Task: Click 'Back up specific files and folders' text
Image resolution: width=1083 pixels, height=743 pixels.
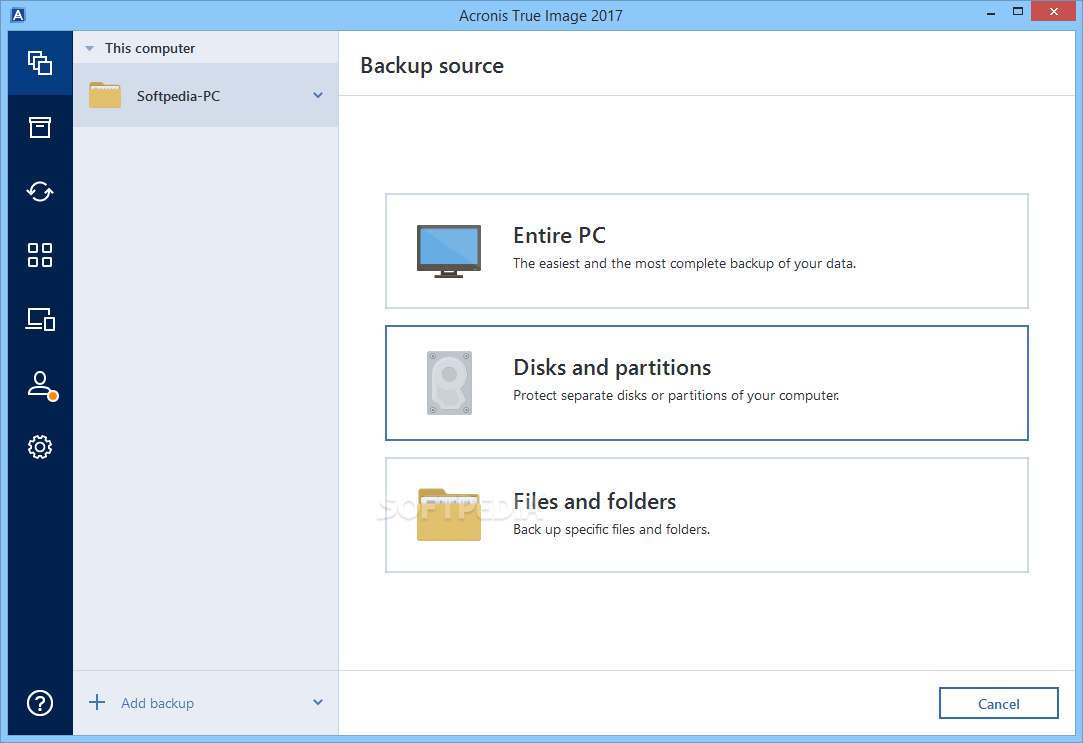Action: 611,530
